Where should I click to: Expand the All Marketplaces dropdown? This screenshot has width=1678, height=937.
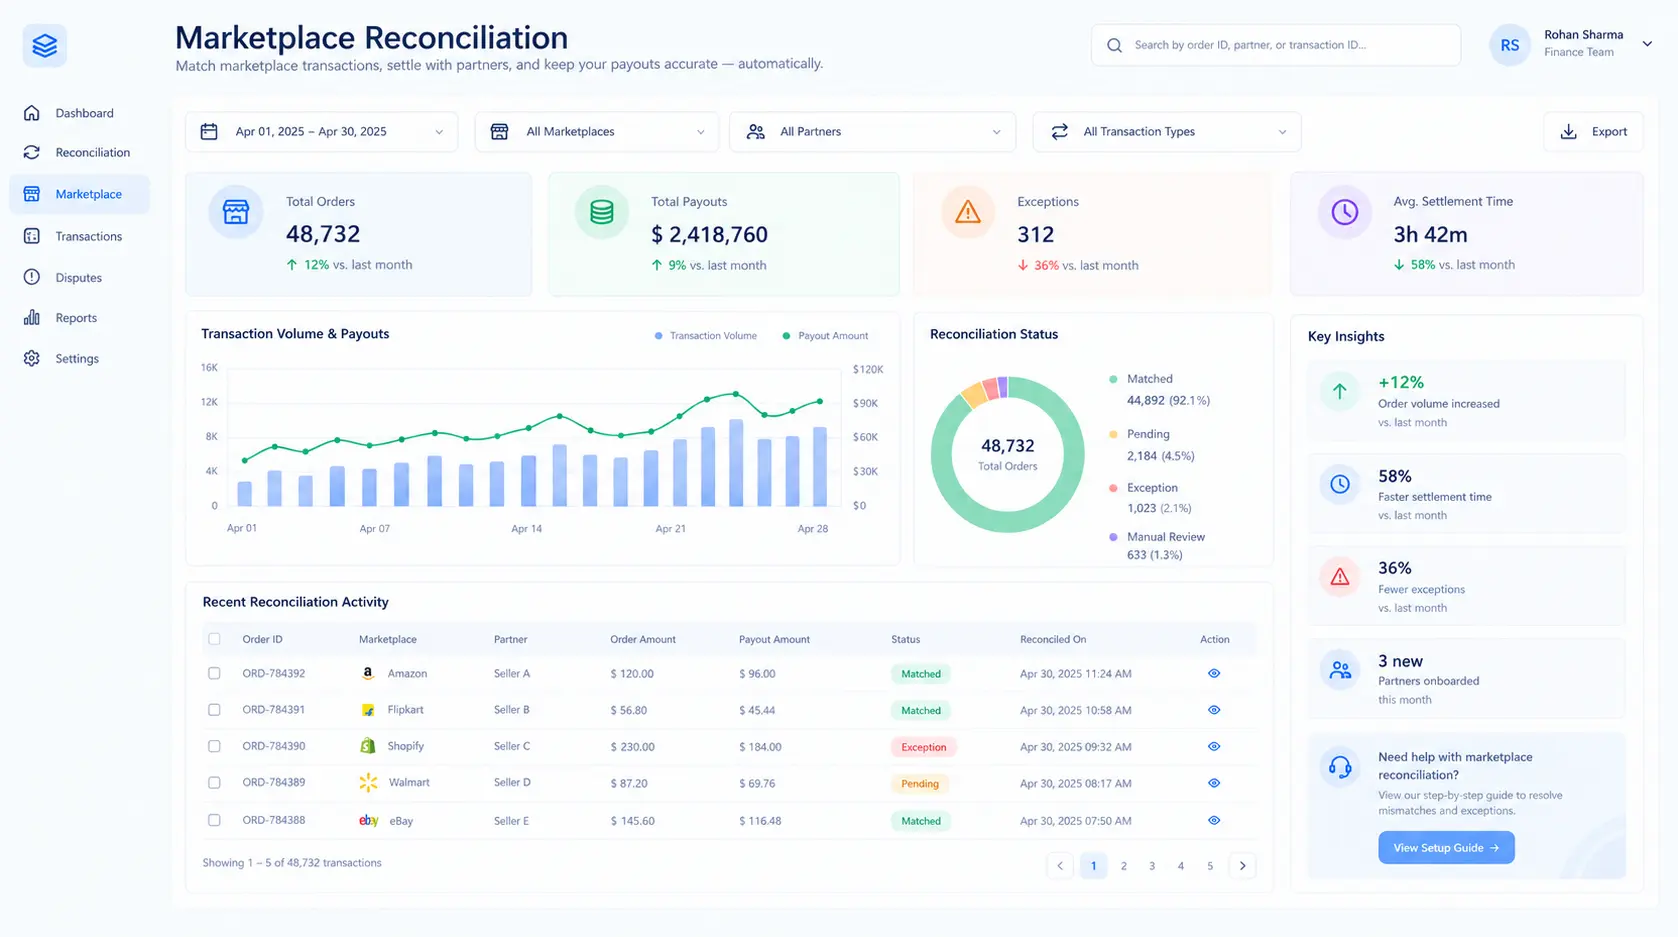597,132
